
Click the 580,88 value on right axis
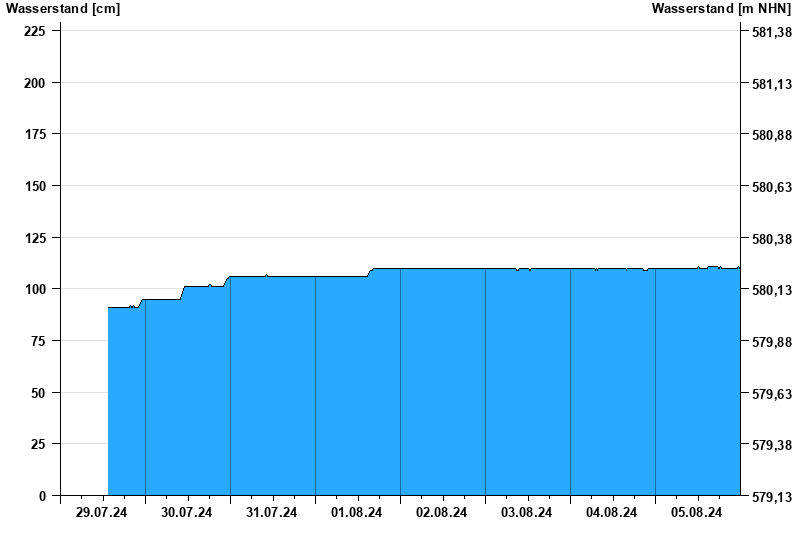point(772,135)
